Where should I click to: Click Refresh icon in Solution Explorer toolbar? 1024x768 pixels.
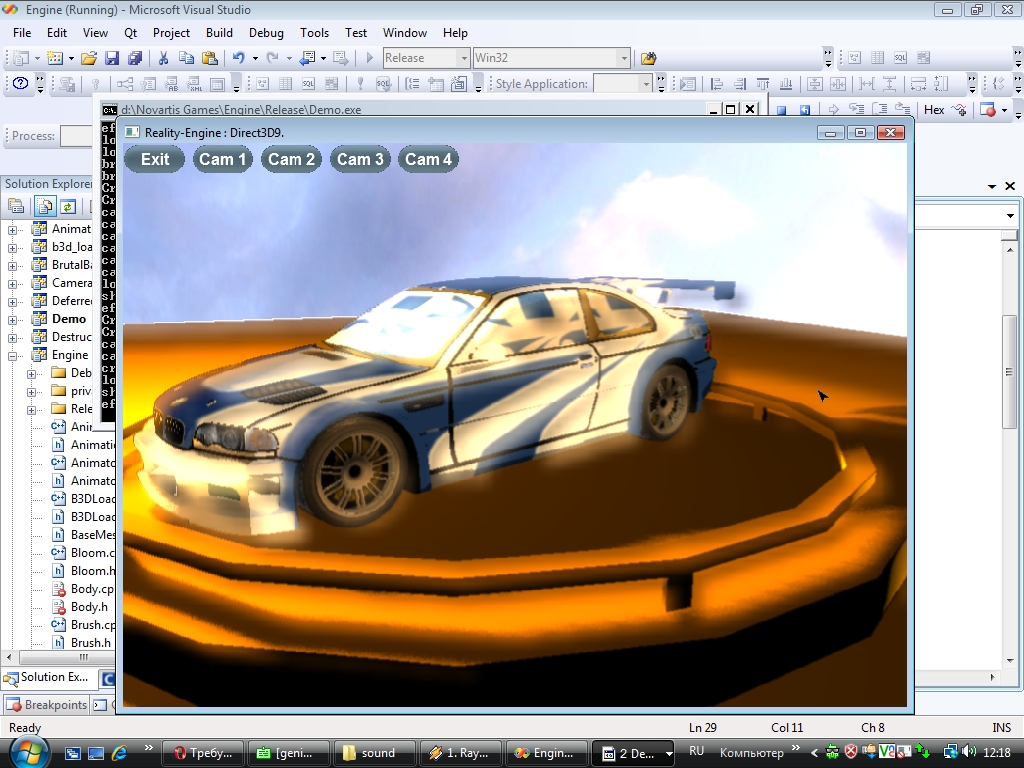[x=67, y=207]
